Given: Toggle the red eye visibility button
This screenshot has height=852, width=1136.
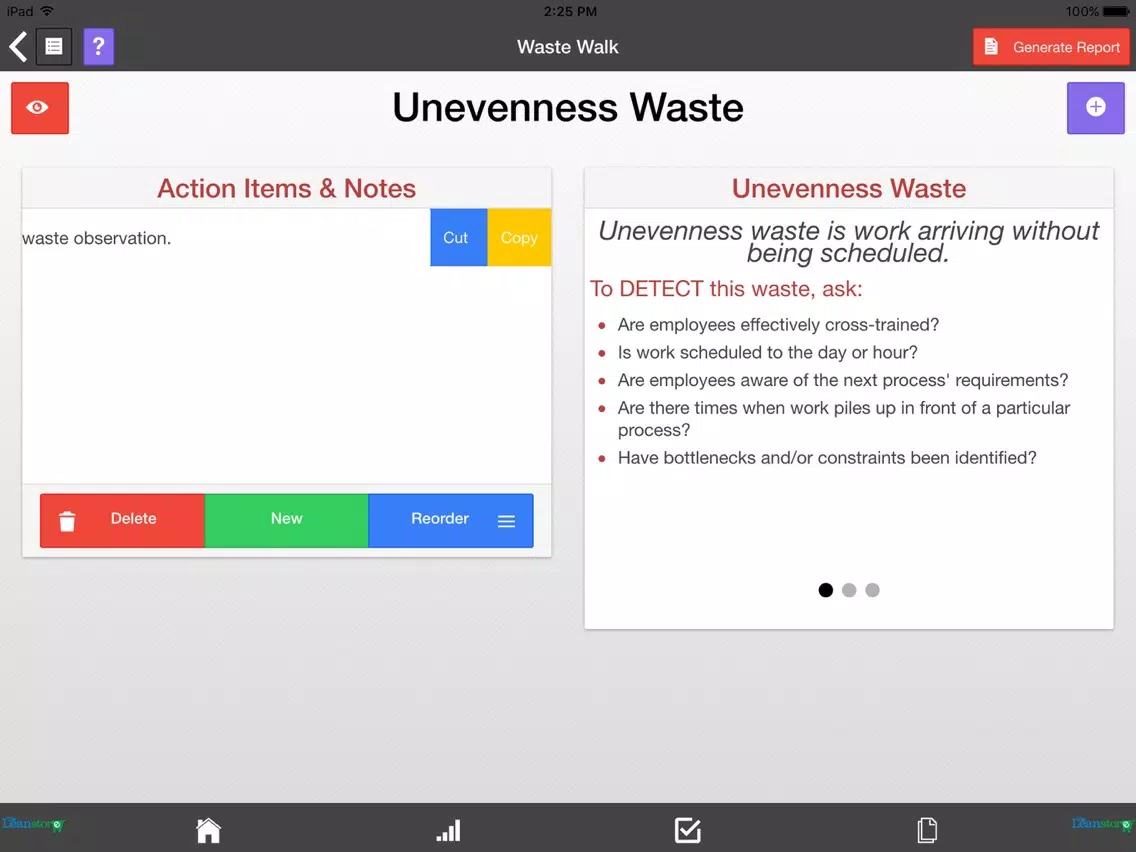Looking at the screenshot, I should [x=40, y=108].
